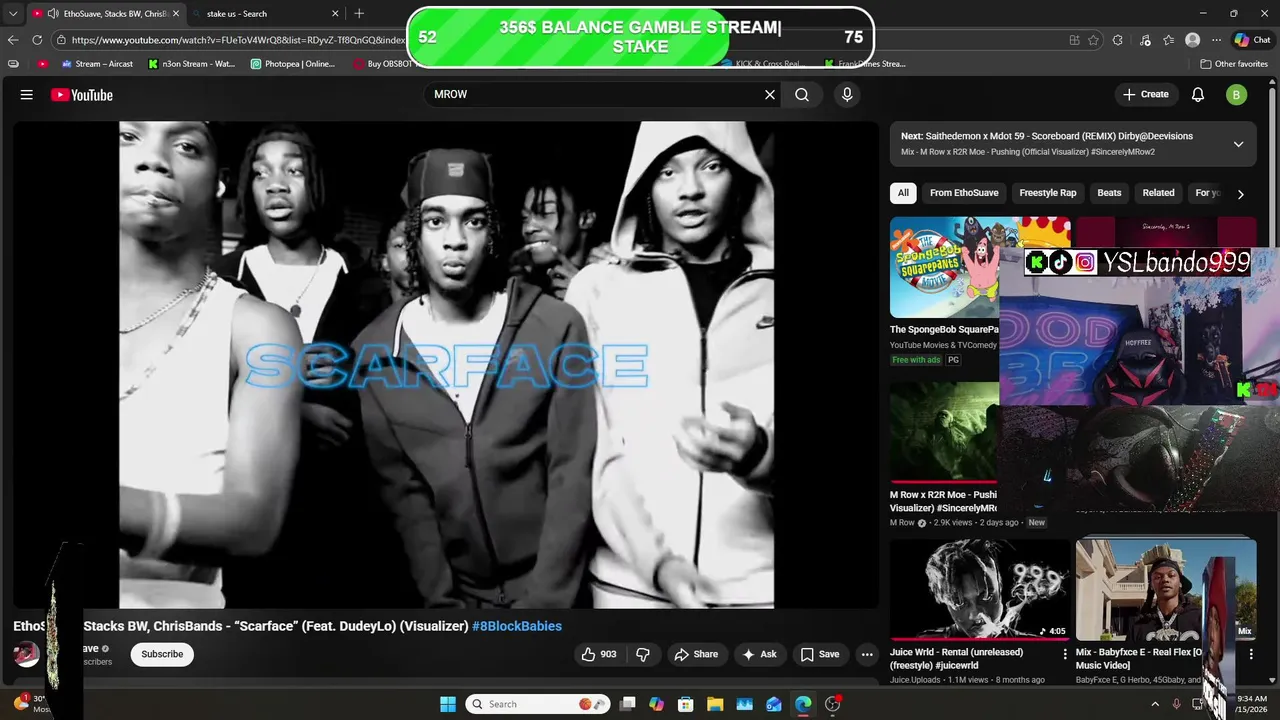1280x720 pixels.
Task: Select the Freestyle Rap chip
Action: pyautogui.click(x=1048, y=193)
